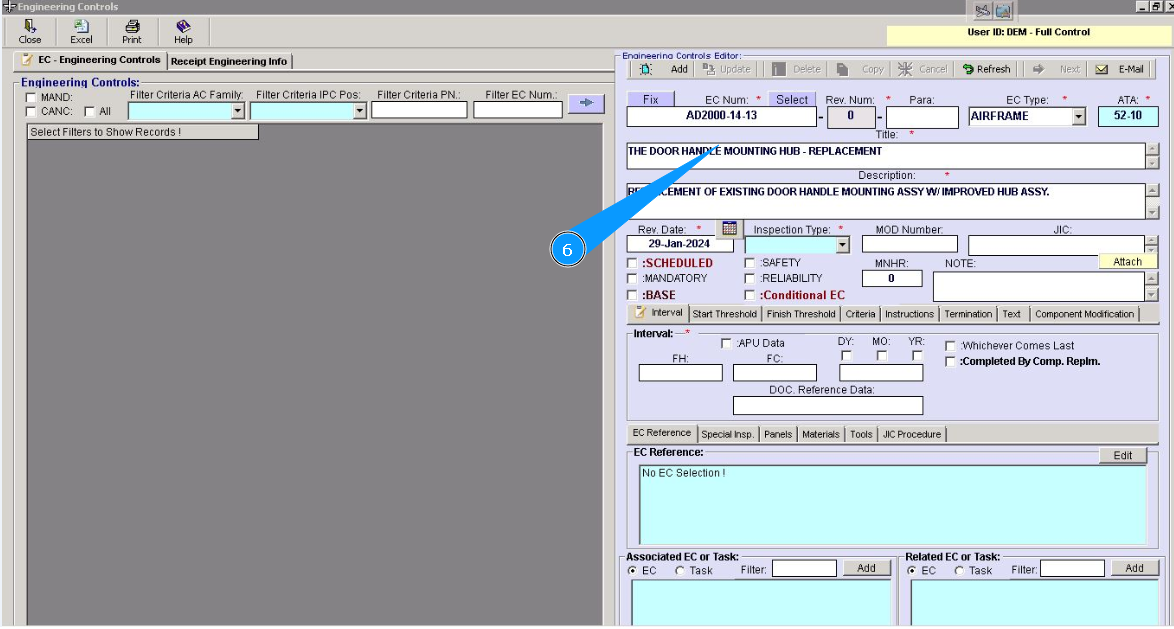Open the Criteria tab
Screen dimensions: 1174x629
[x=860, y=314]
